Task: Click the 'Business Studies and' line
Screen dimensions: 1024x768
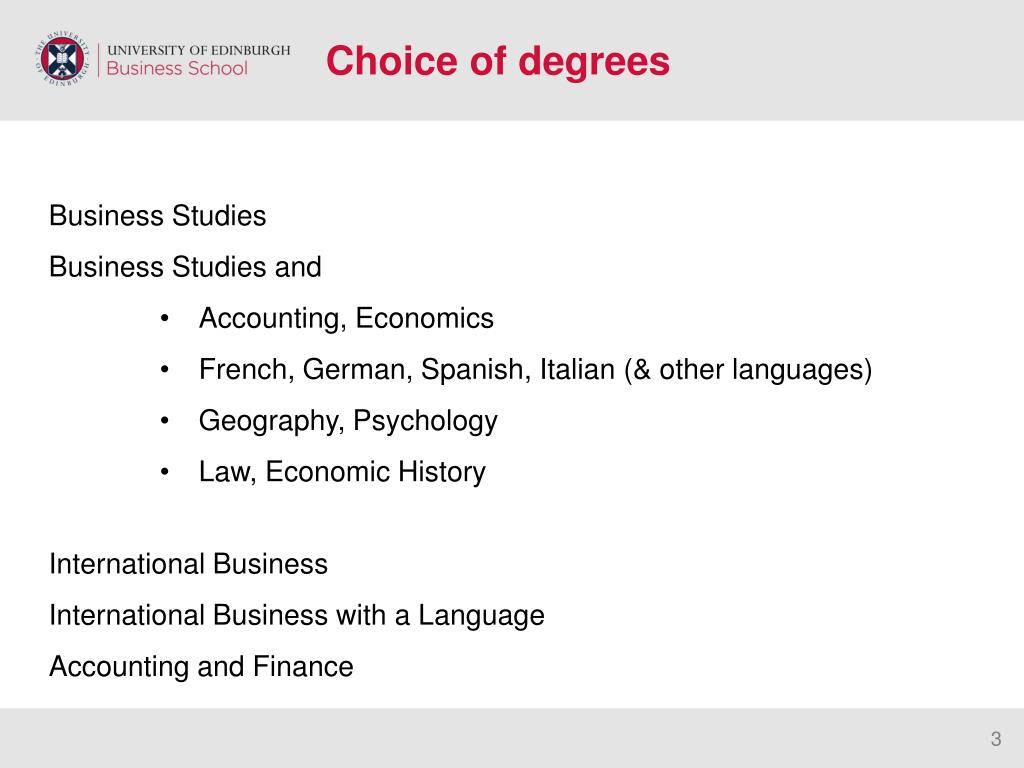Action: point(185,266)
